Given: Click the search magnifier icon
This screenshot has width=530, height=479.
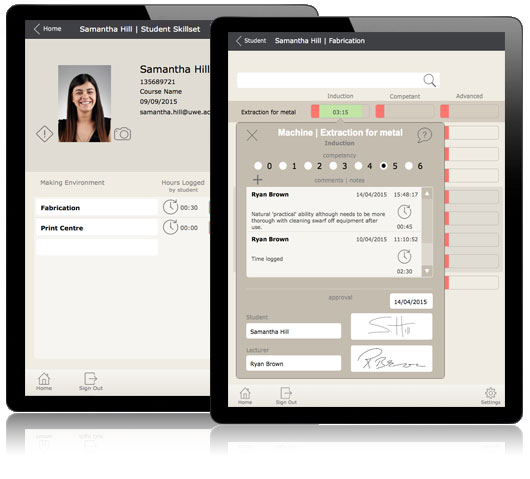Looking at the screenshot, I should click(x=429, y=80).
